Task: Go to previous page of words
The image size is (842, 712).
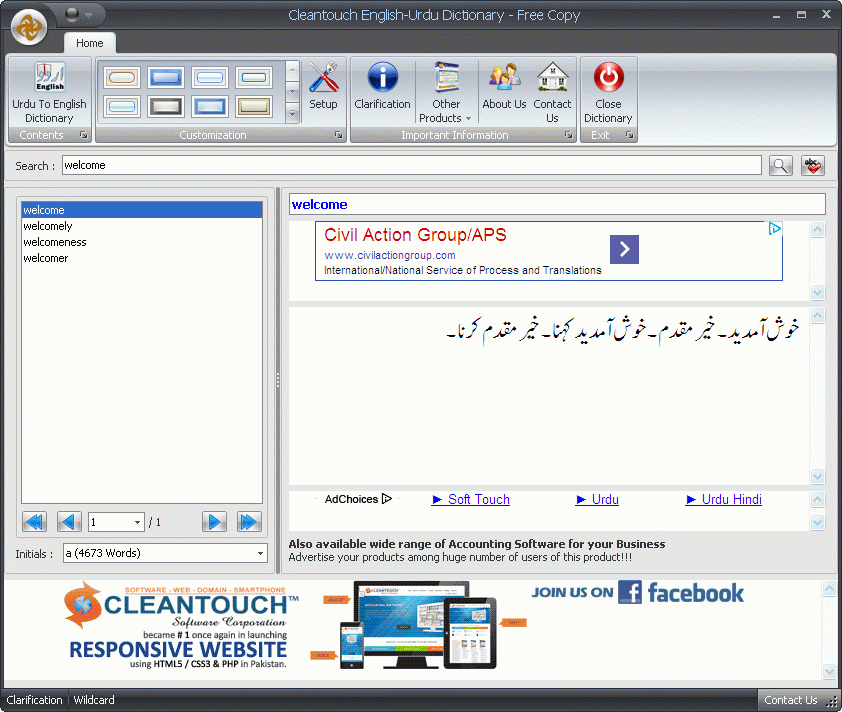Action: pos(69,521)
